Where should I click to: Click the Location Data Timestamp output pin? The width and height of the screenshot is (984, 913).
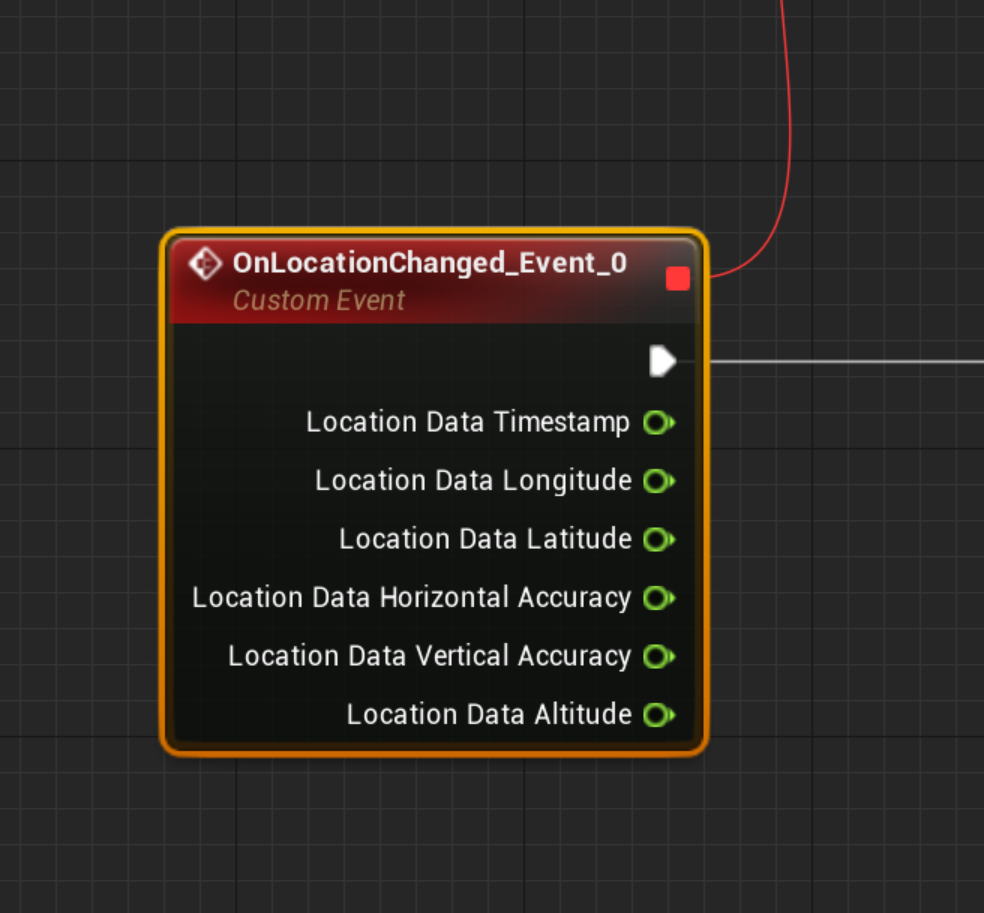click(x=659, y=422)
